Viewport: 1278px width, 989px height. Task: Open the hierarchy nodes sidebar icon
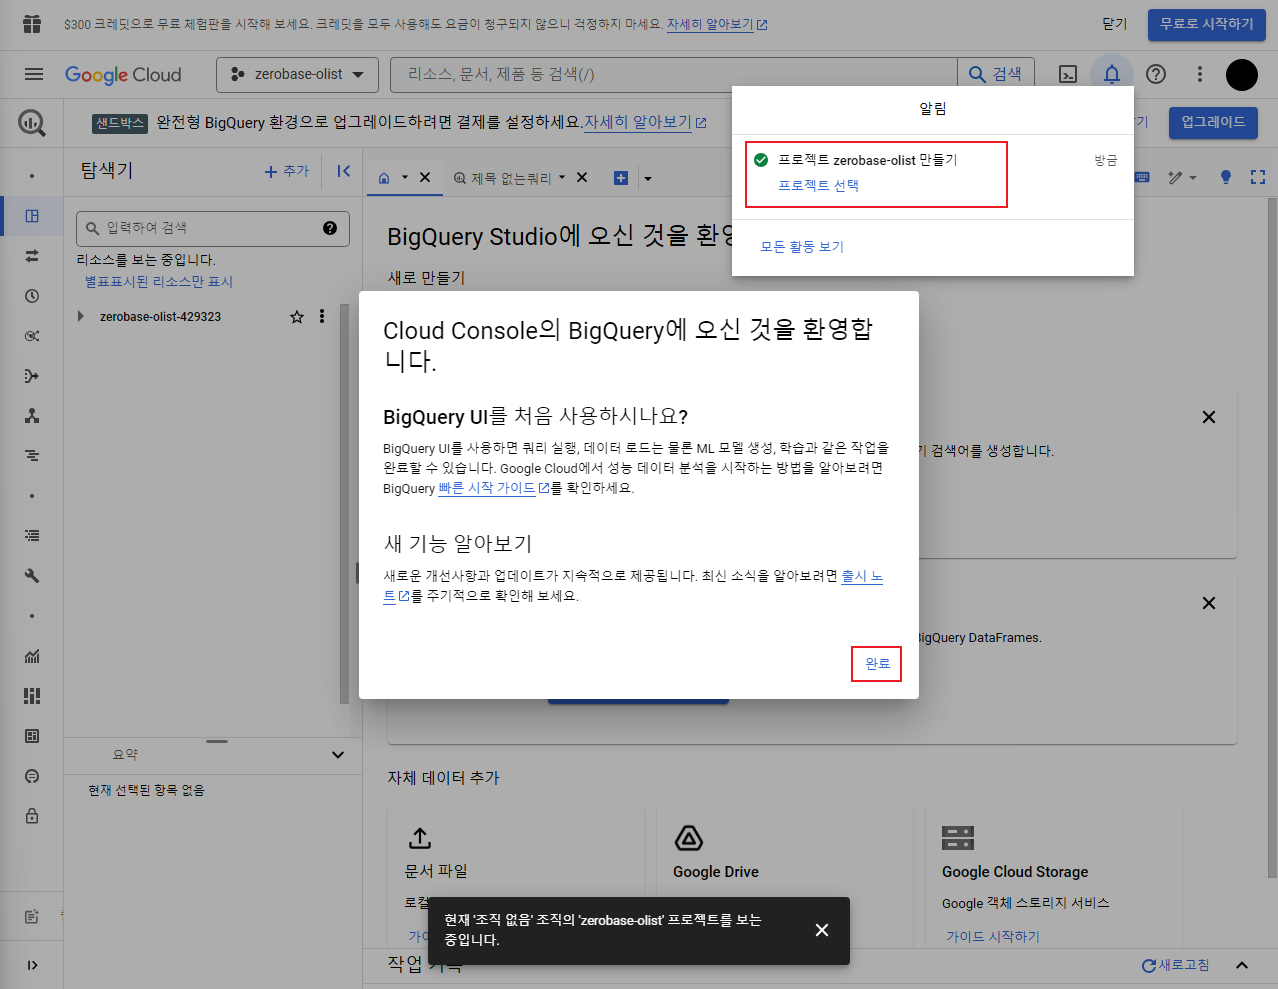32,416
